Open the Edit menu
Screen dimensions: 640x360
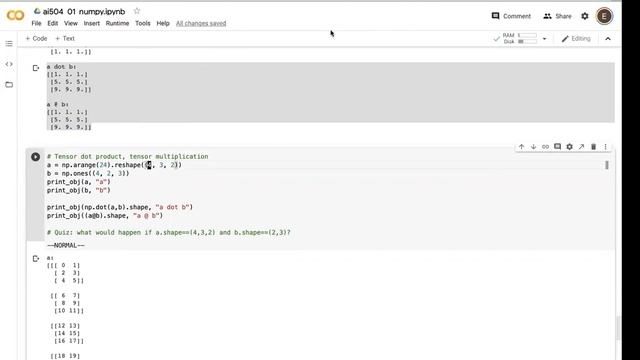tap(53, 23)
